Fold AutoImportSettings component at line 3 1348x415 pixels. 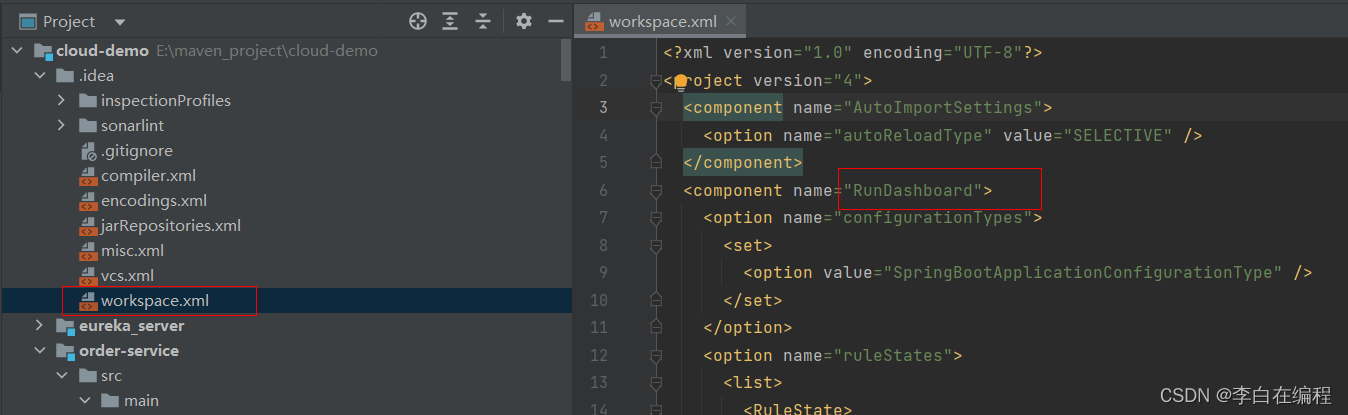[656, 107]
